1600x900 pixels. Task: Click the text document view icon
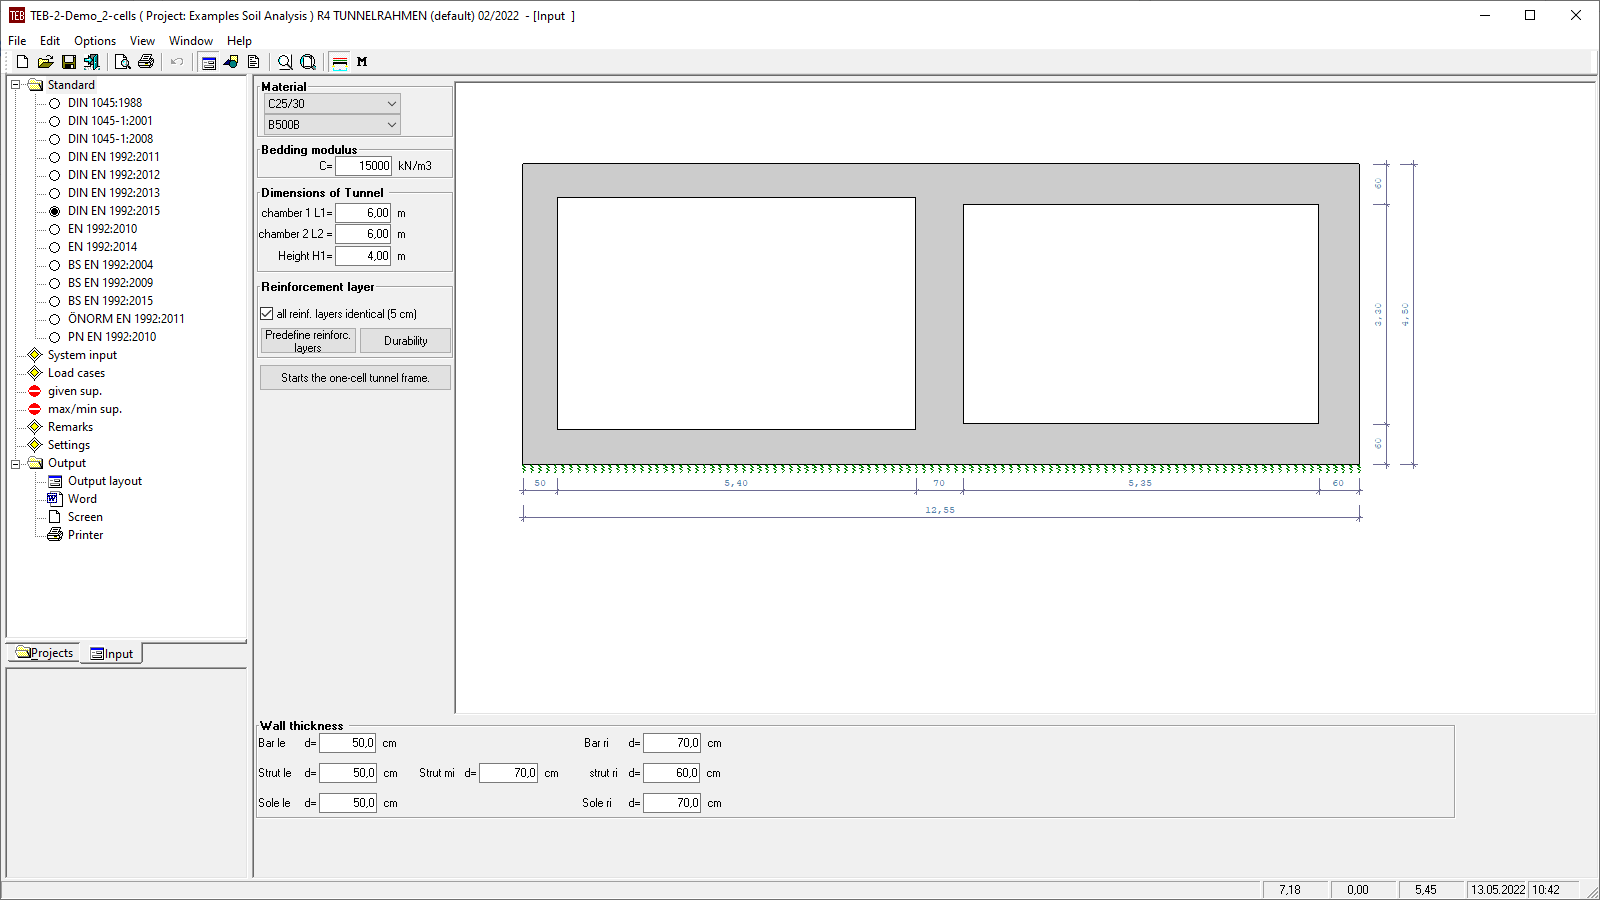point(254,62)
